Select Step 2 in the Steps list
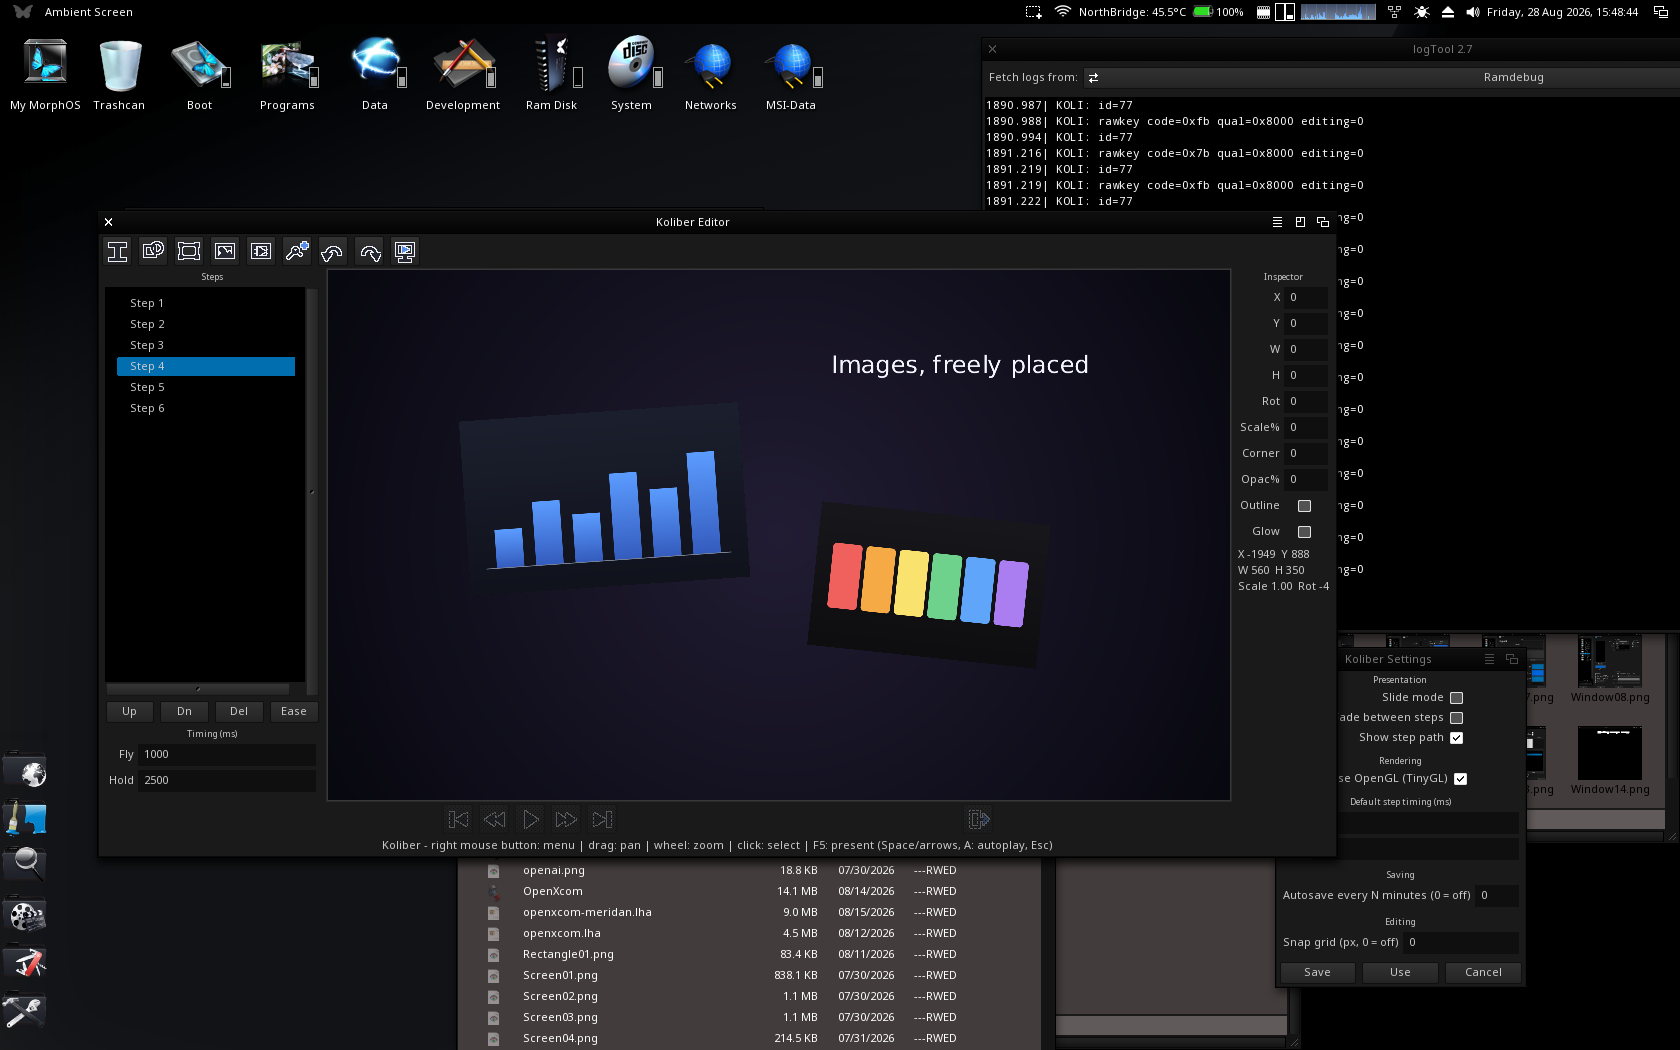 point(206,324)
